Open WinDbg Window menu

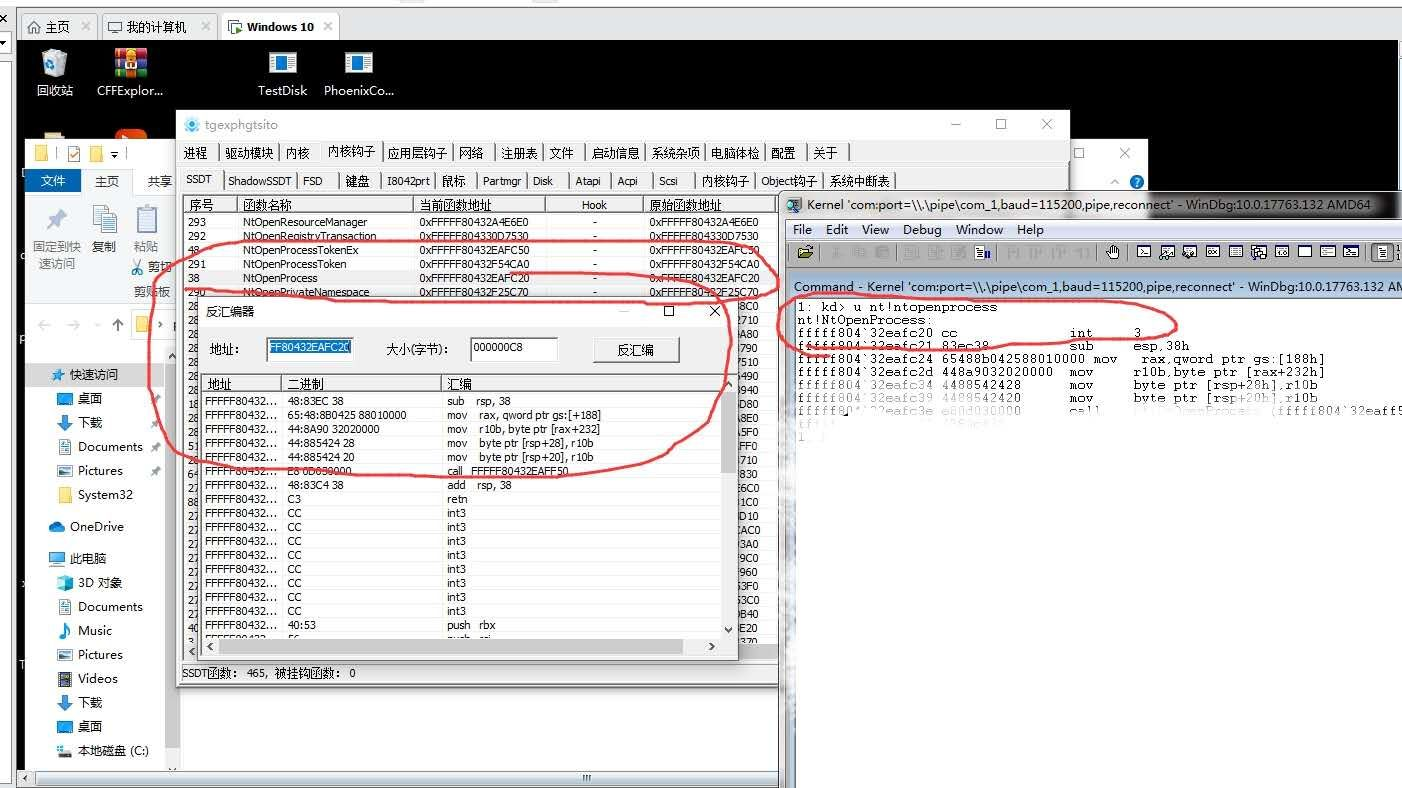[979, 229]
